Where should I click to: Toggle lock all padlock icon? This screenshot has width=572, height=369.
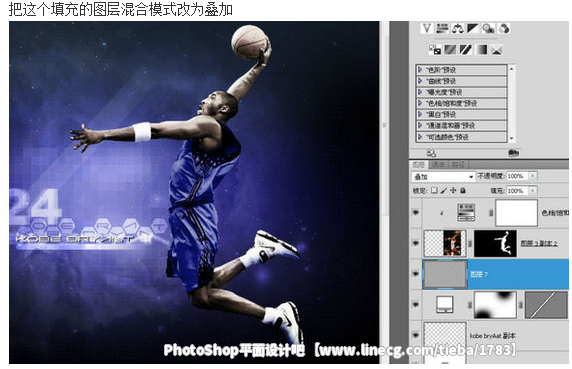click(x=463, y=190)
